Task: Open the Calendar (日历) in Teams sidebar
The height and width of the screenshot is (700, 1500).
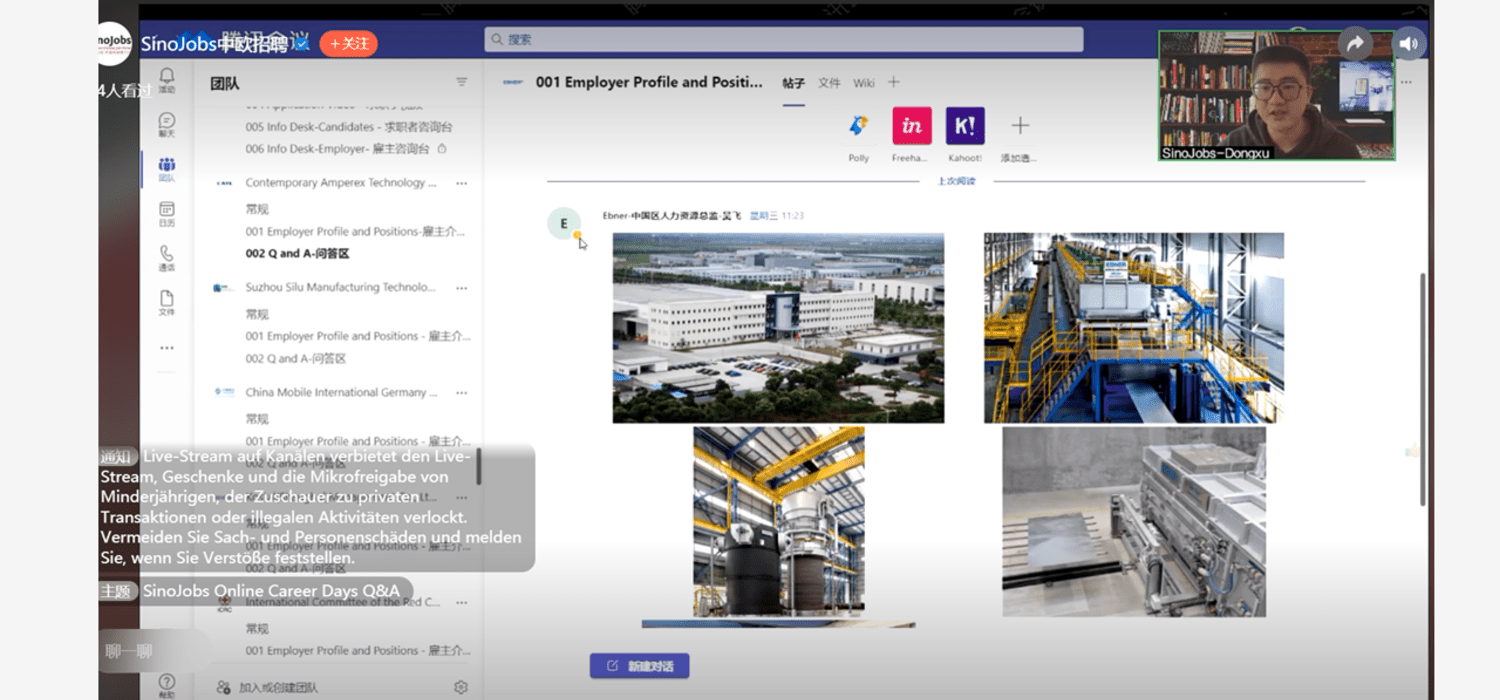Action: [x=167, y=214]
